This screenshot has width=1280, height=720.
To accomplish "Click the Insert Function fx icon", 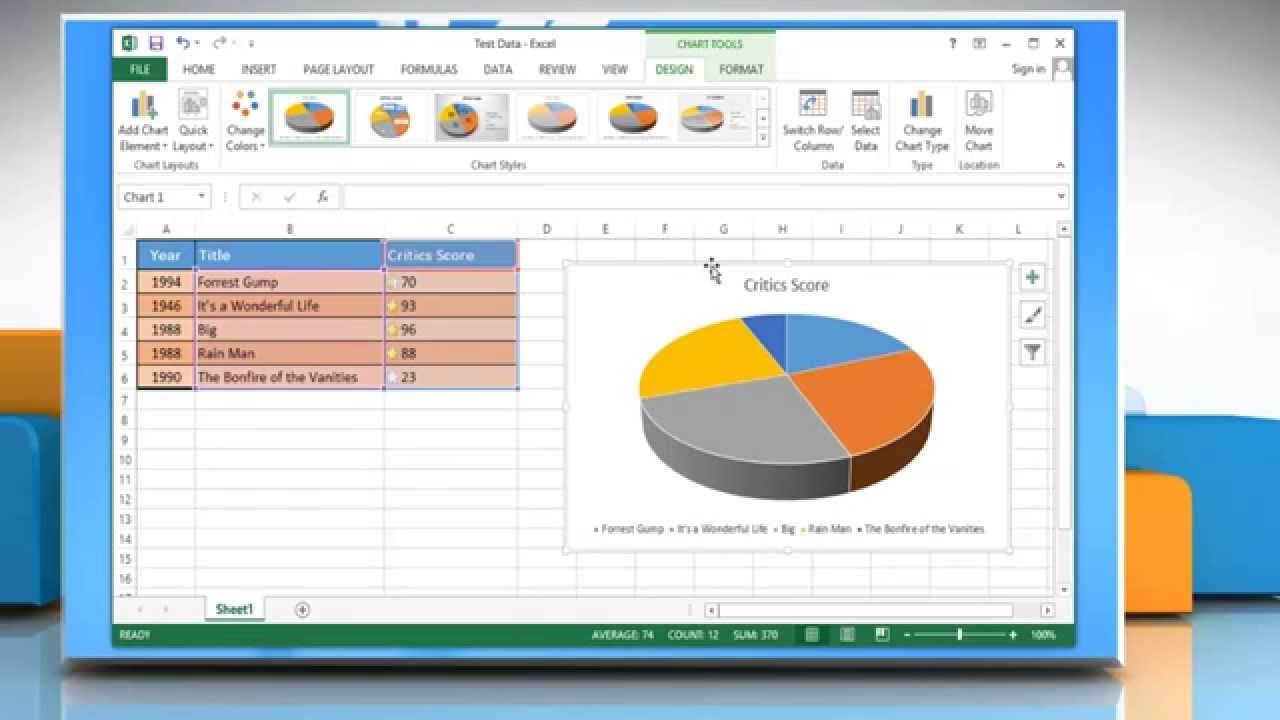I will point(322,197).
